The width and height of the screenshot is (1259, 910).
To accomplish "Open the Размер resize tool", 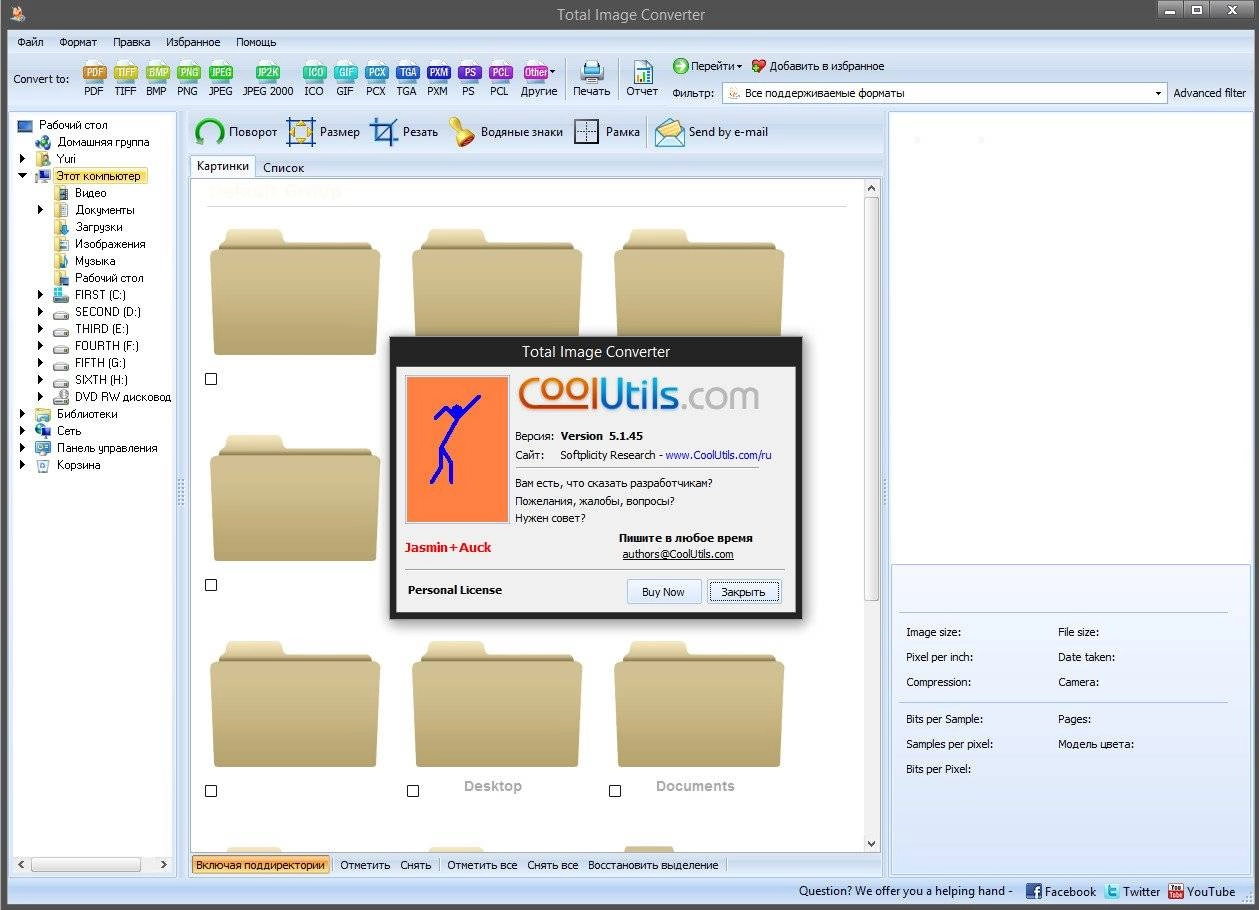I will coord(323,132).
